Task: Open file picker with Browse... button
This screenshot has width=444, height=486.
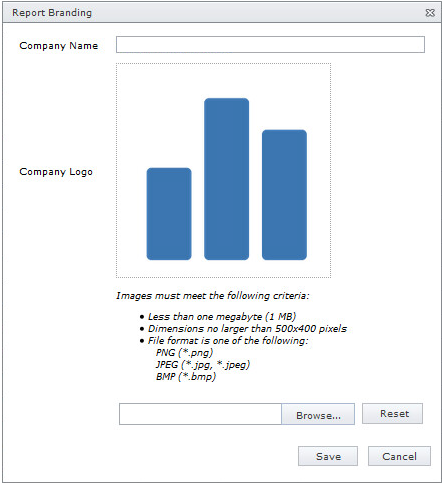Action: pos(318,414)
